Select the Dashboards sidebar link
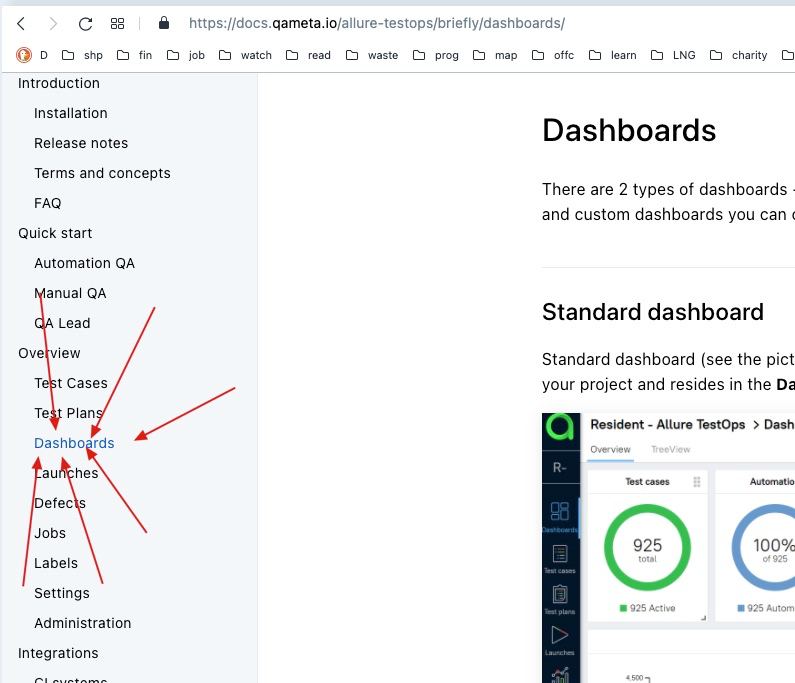 [x=74, y=443]
